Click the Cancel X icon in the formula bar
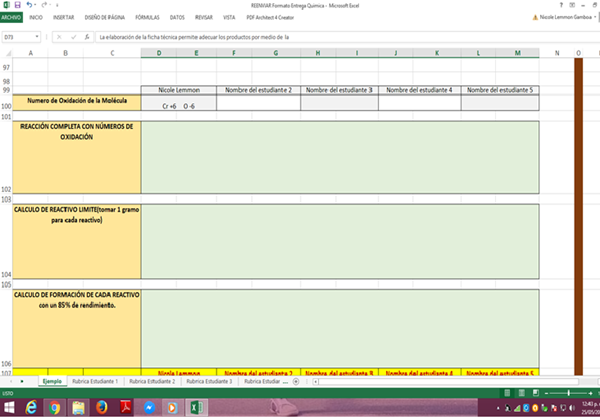600x420 pixels. (59, 37)
